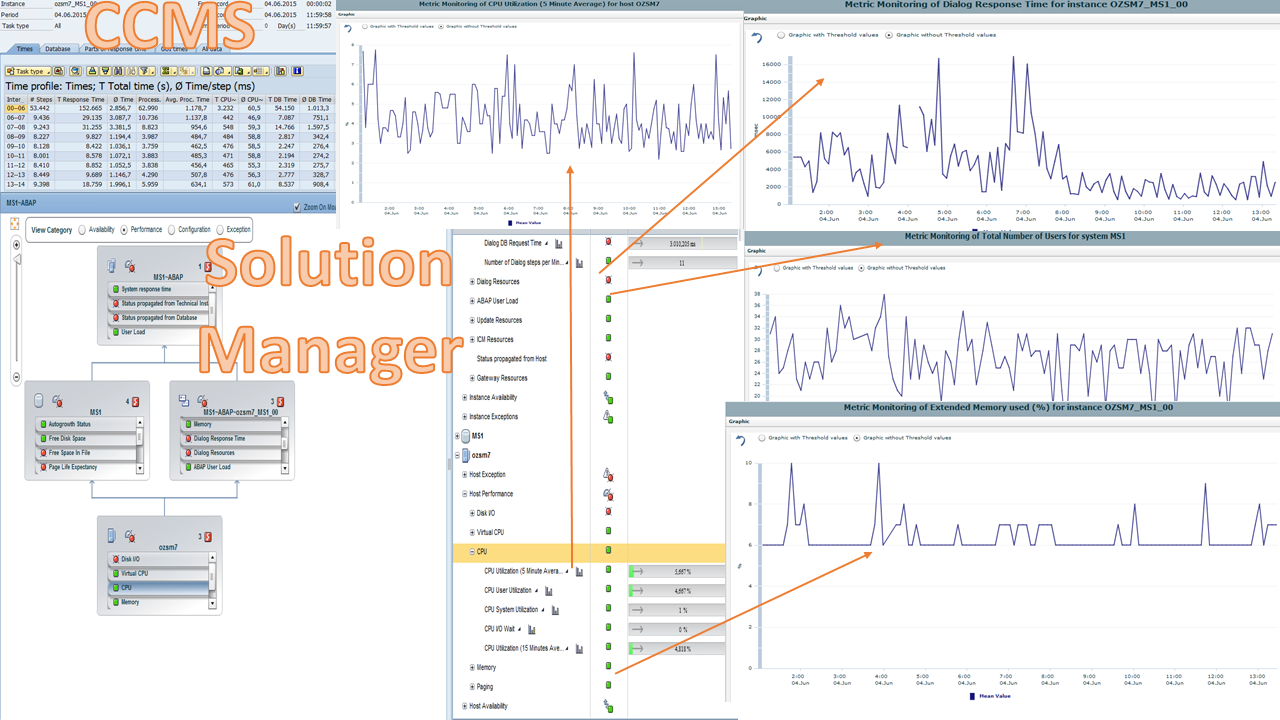Click the CPU Utilization 5 Minute value bar

point(676,571)
